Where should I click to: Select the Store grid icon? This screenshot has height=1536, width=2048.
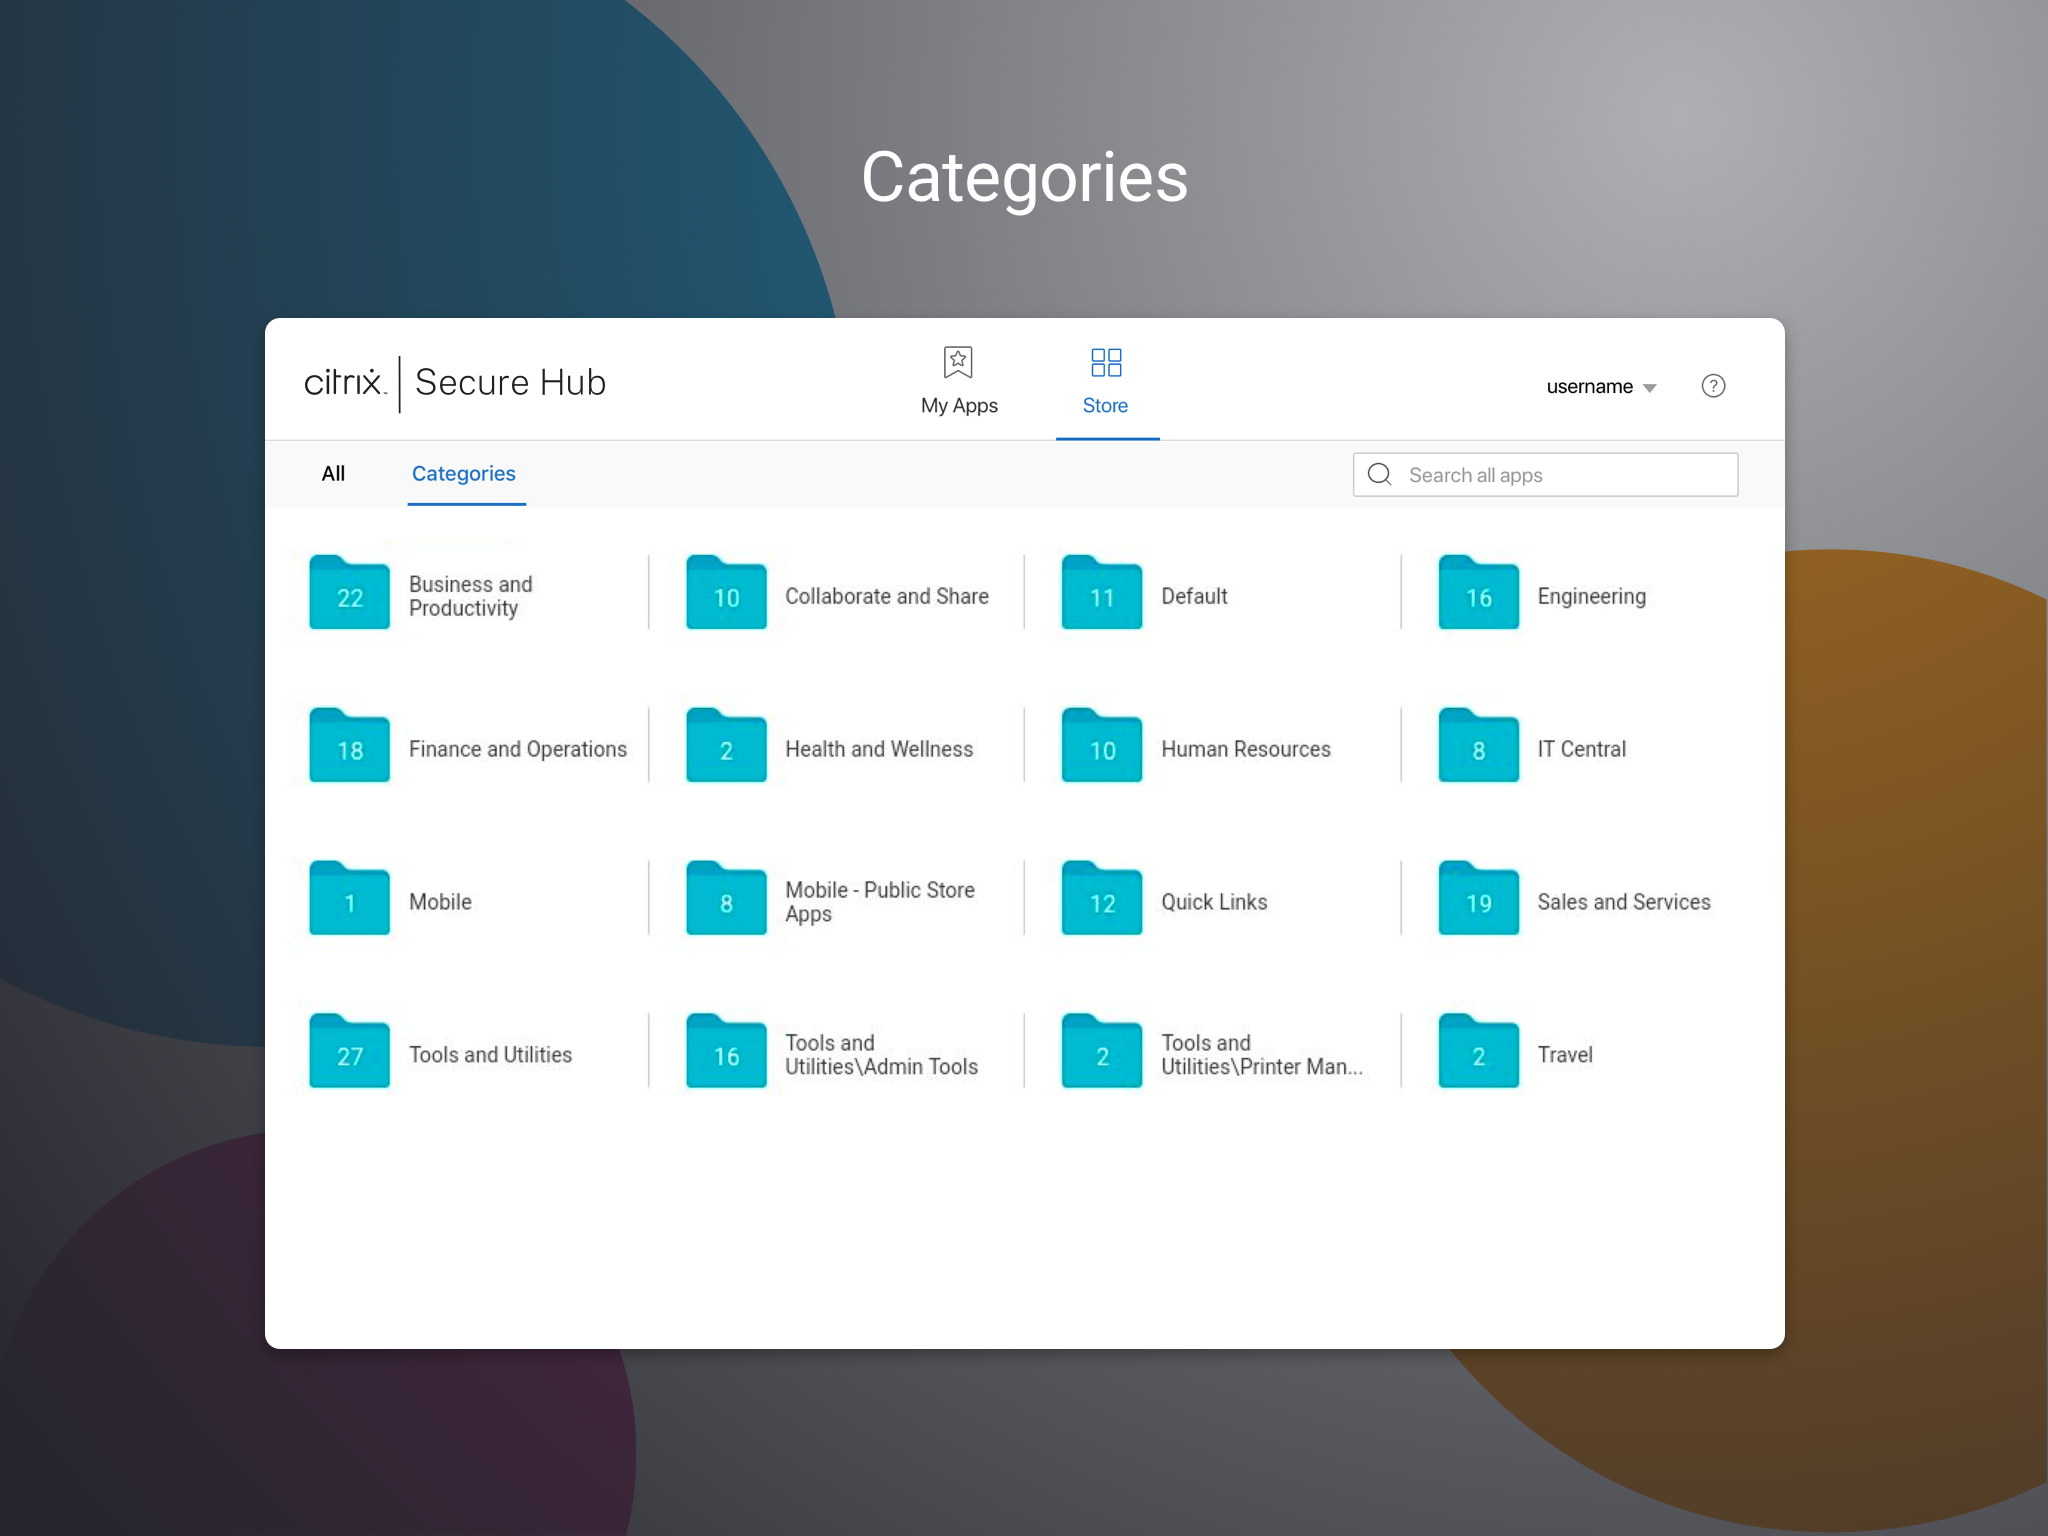pyautogui.click(x=1106, y=362)
